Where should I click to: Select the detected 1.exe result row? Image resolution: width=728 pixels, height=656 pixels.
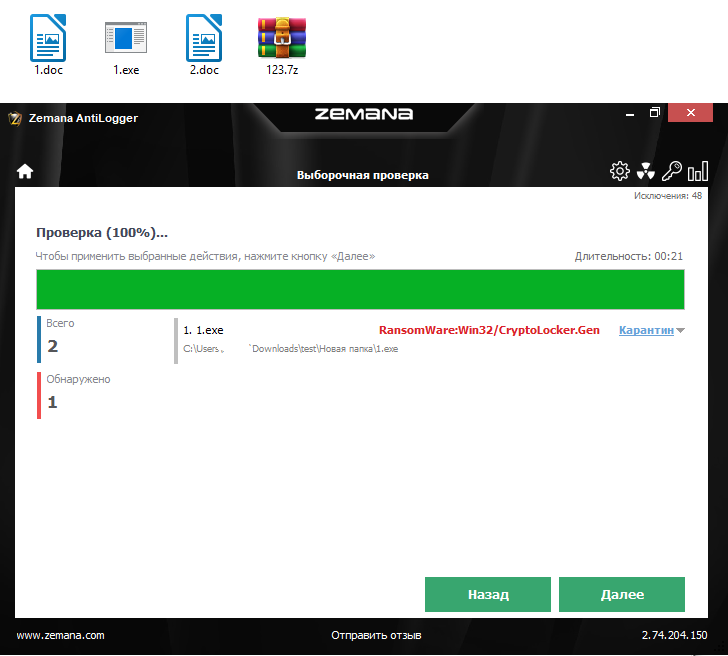429,340
